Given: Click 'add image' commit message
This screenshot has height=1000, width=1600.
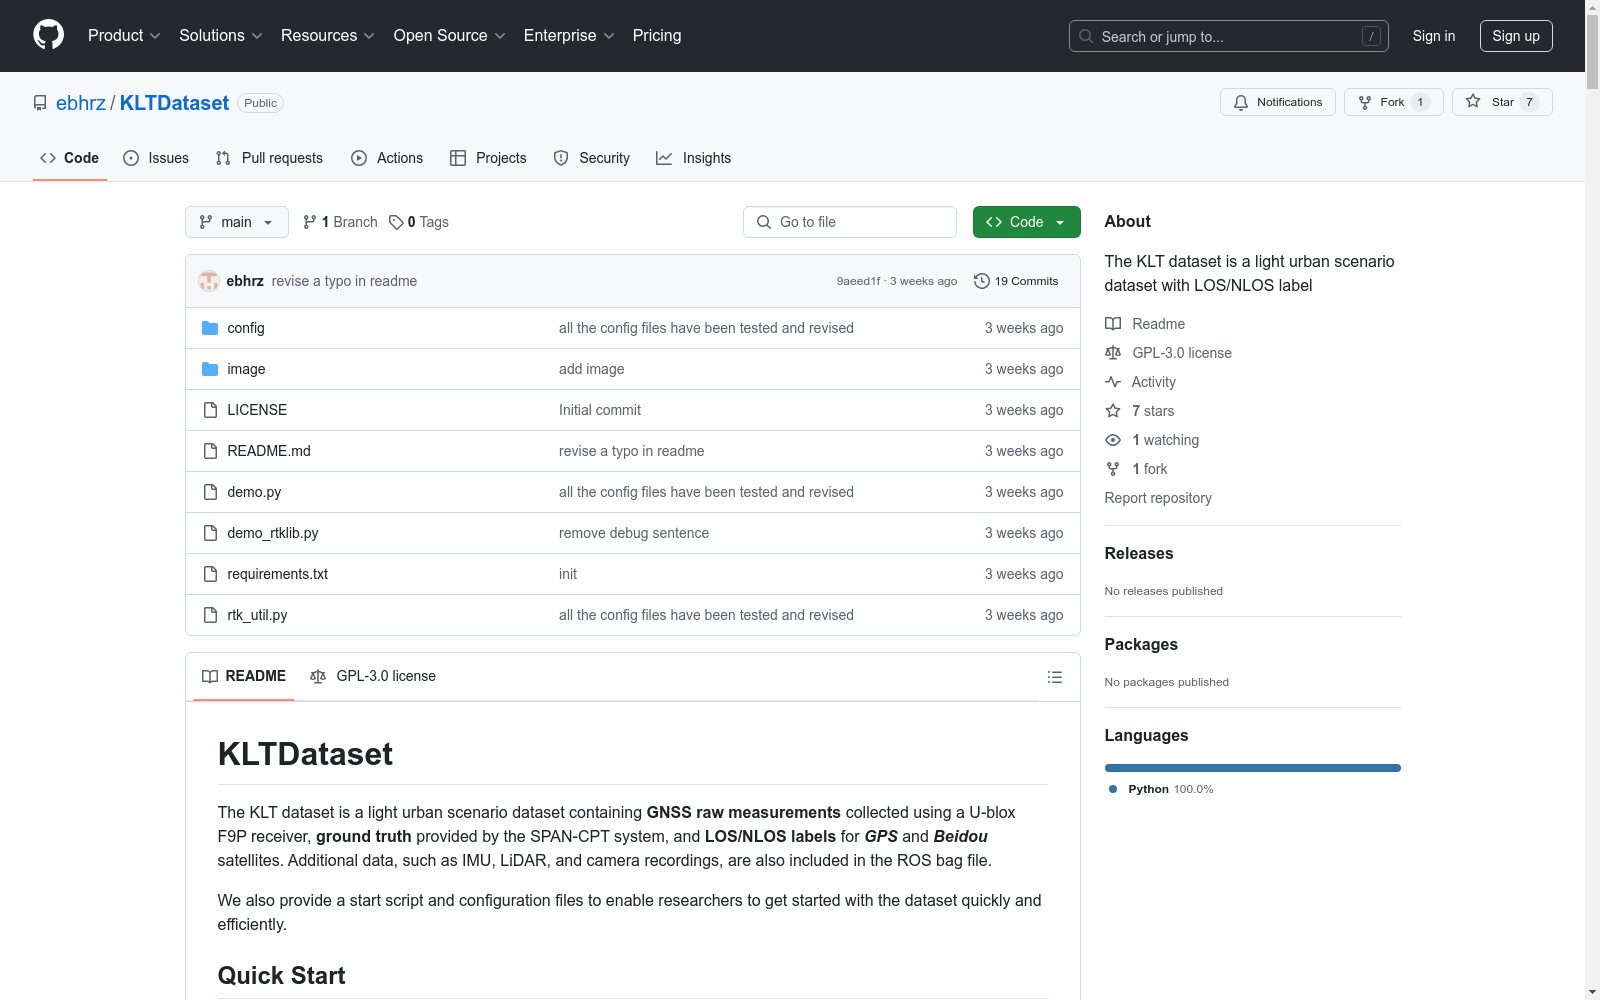Looking at the screenshot, I should tap(591, 369).
